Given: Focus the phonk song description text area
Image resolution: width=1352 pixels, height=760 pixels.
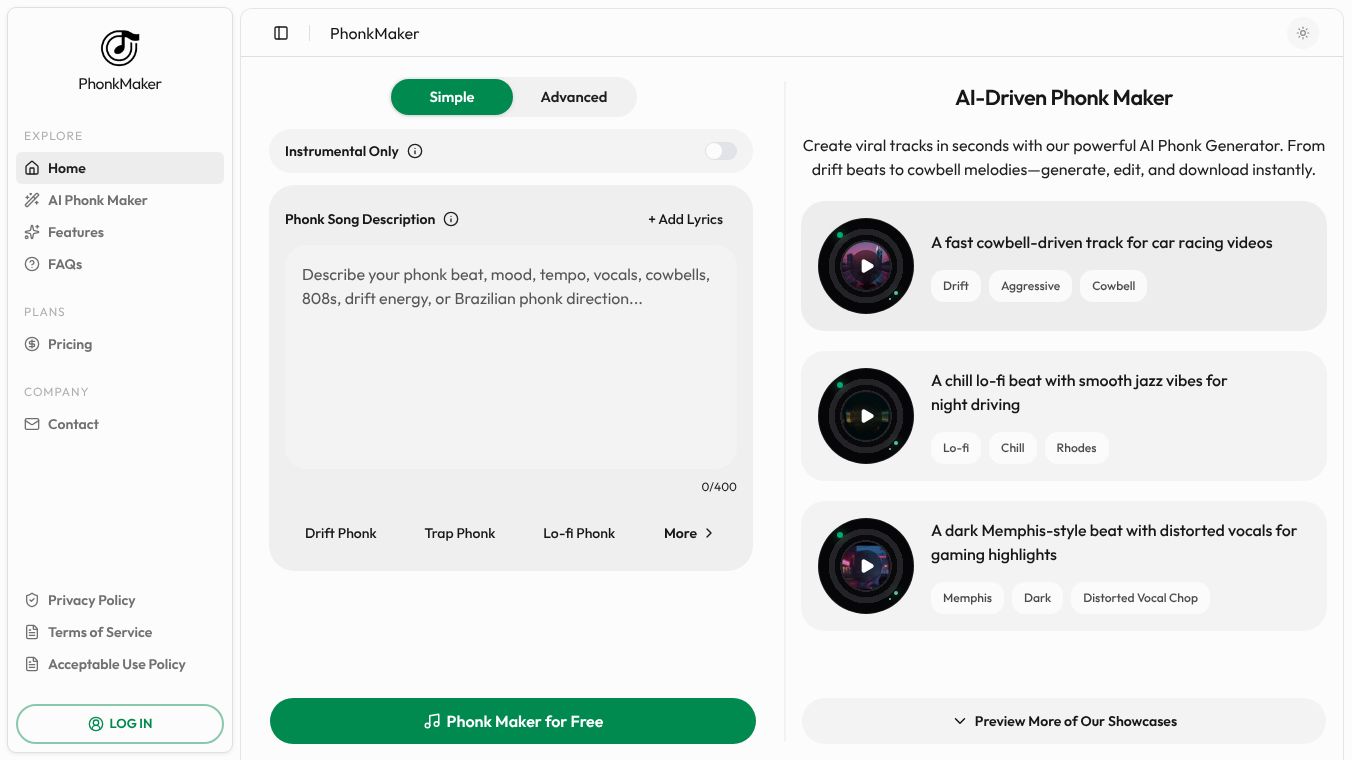Looking at the screenshot, I should pyautogui.click(x=511, y=357).
